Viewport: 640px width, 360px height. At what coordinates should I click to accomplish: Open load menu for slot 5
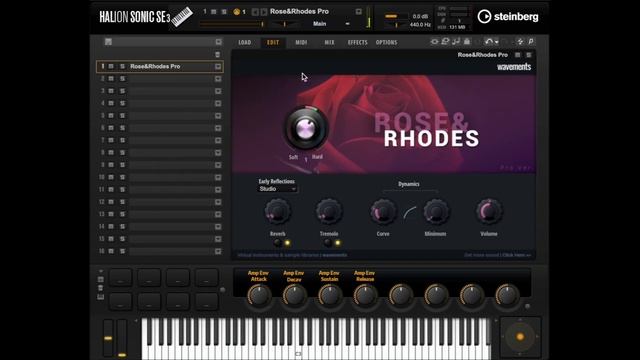218,116
